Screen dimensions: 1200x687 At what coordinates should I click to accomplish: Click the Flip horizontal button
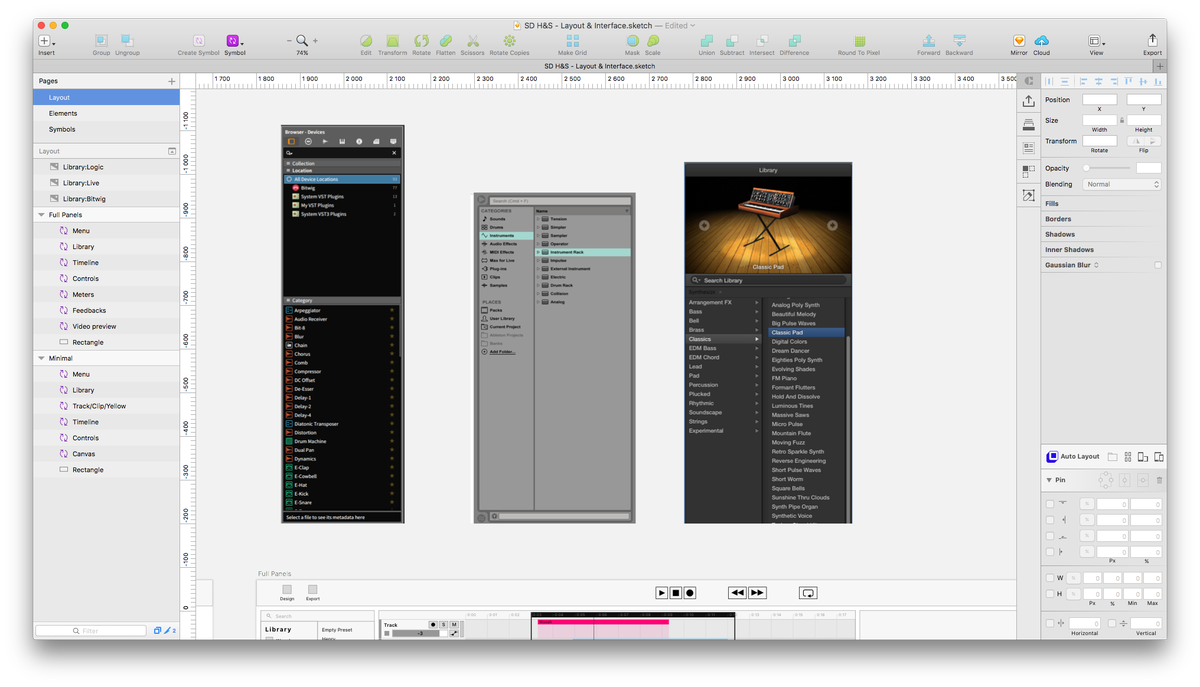(x=1135, y=141)
